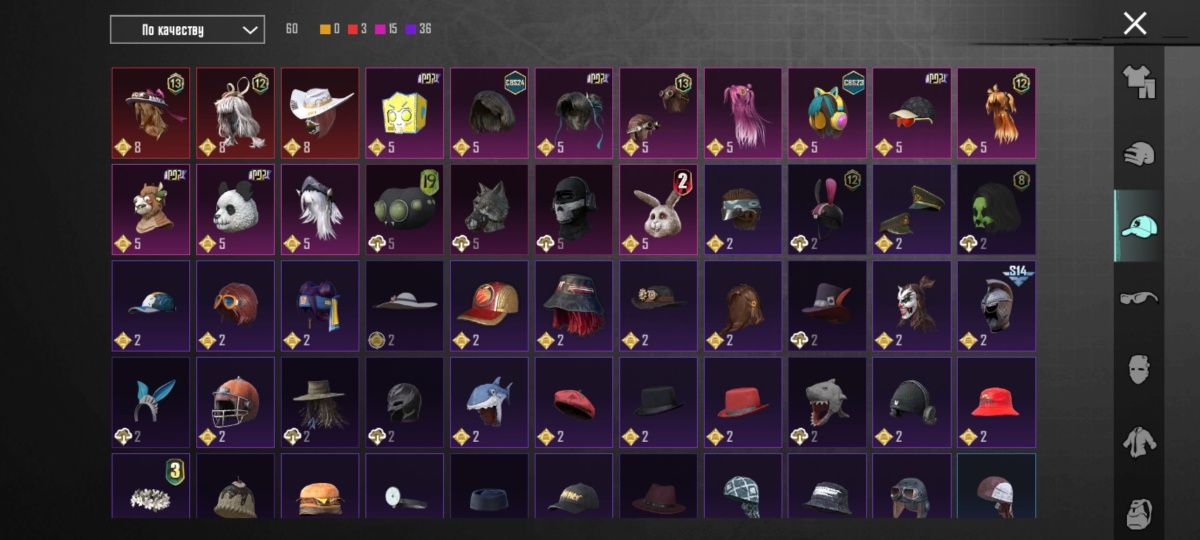This screenshot has width=1200, height=540.
Task: Close the inventory with the X button
Action: pyautogui.click(x=1135, y=23)
